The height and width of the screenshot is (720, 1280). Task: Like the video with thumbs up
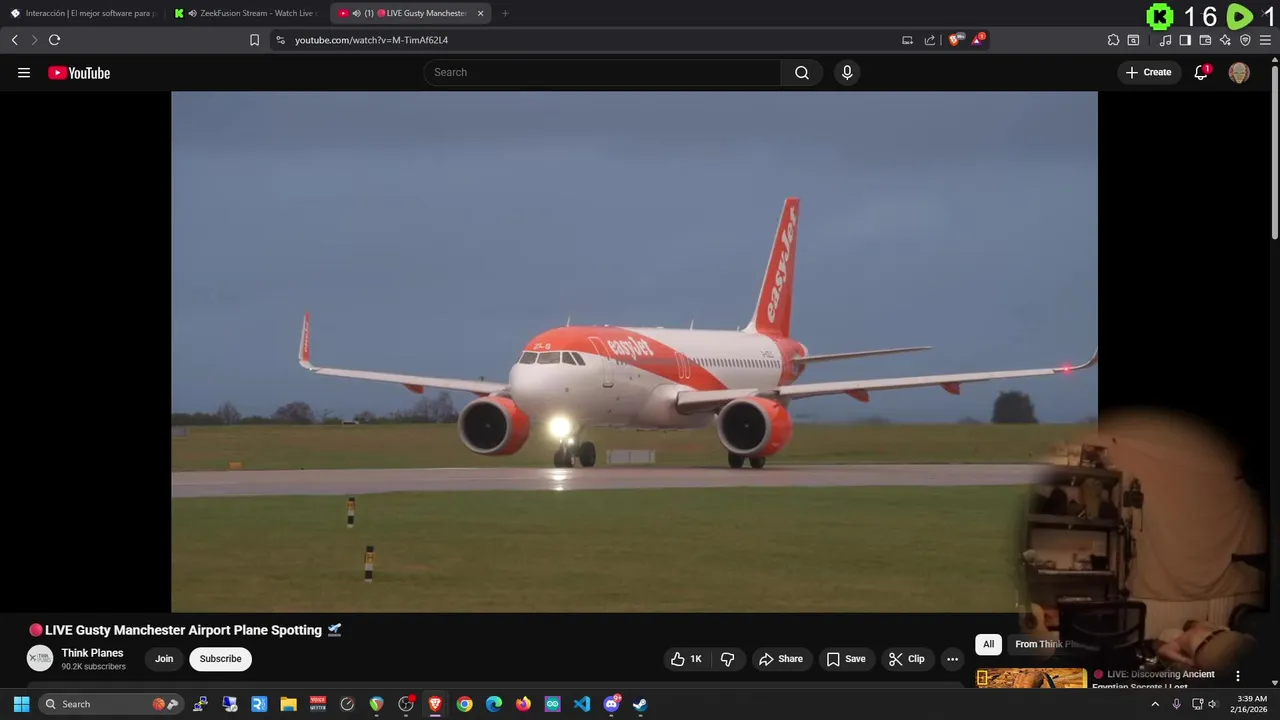686,659
